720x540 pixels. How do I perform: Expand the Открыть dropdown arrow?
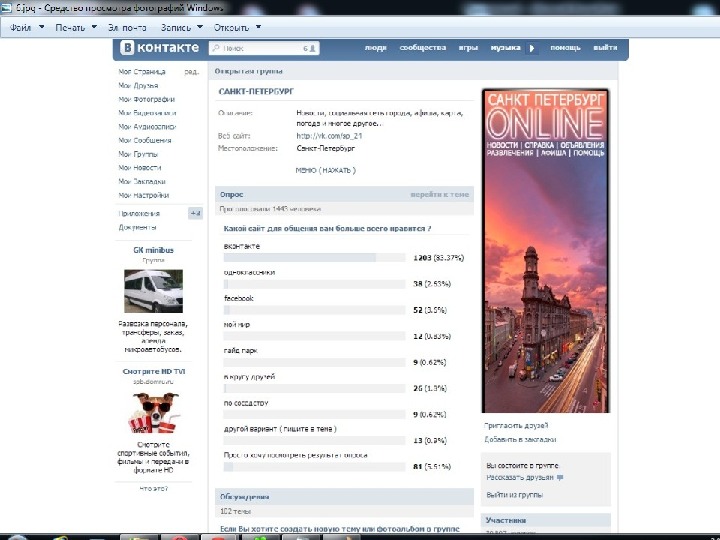[x=258, y=27]
